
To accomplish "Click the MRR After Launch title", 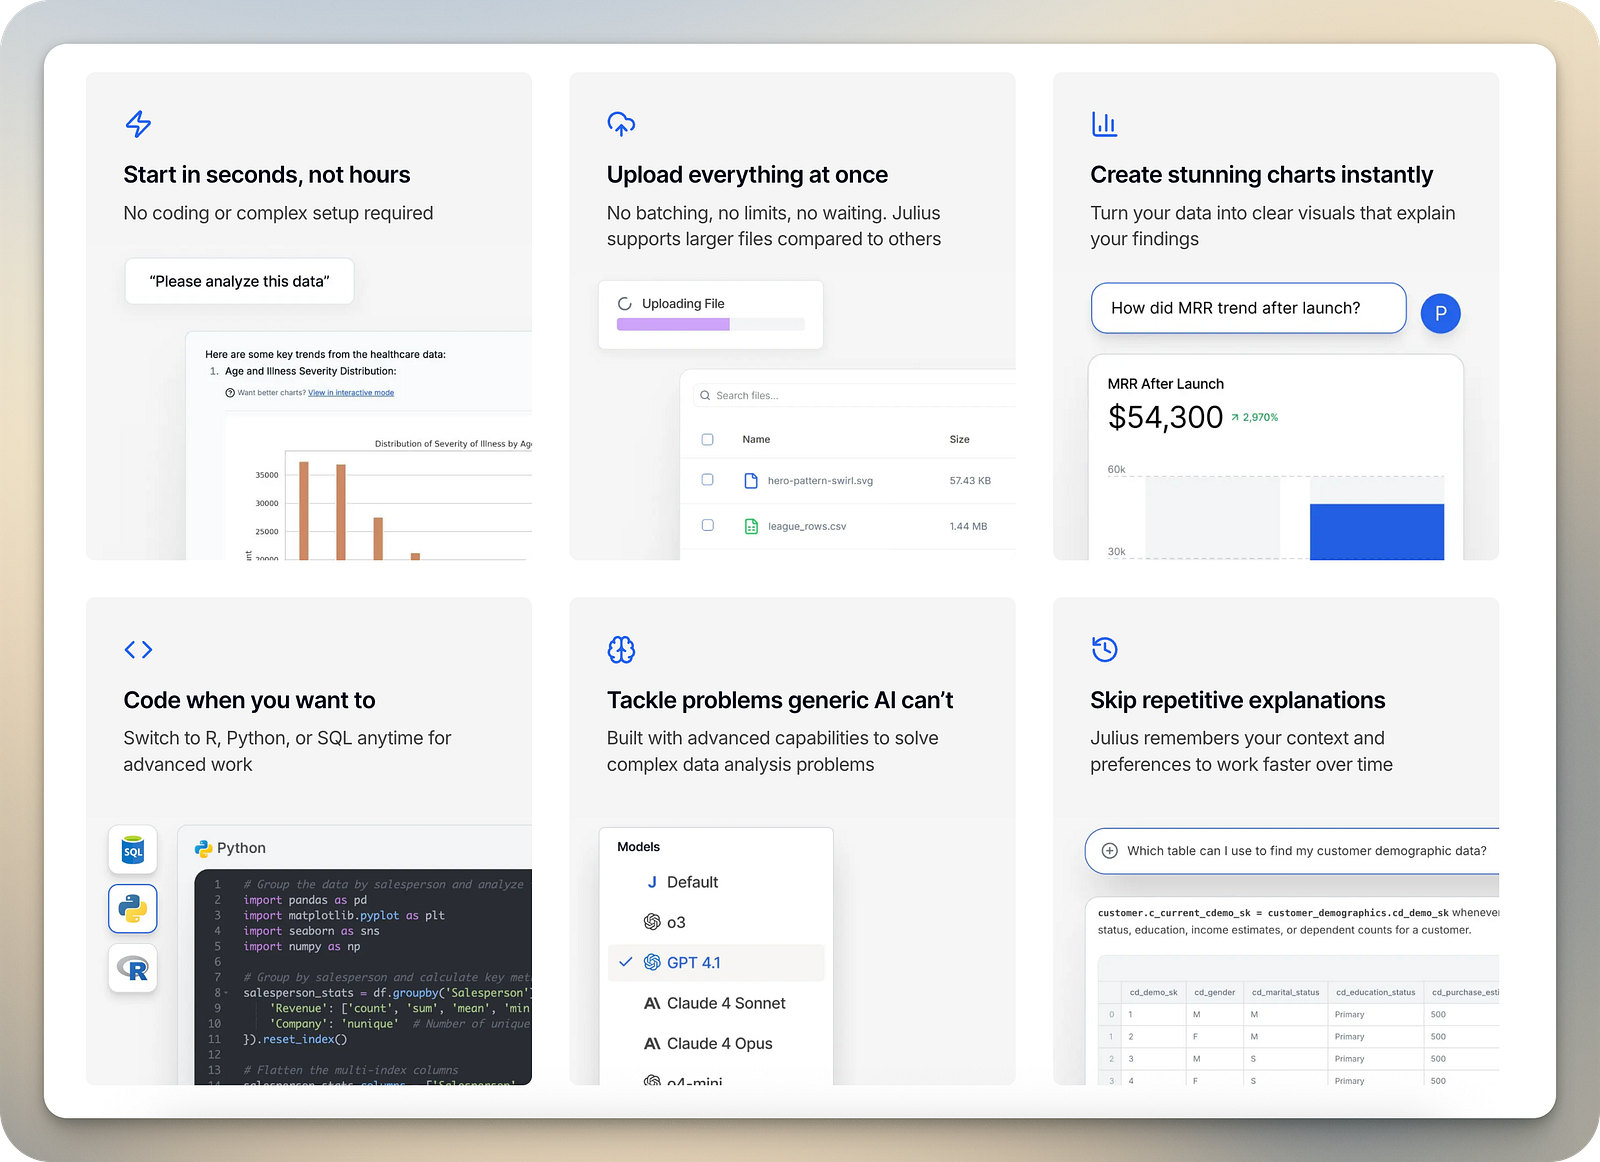I will tap(1165, 384).
